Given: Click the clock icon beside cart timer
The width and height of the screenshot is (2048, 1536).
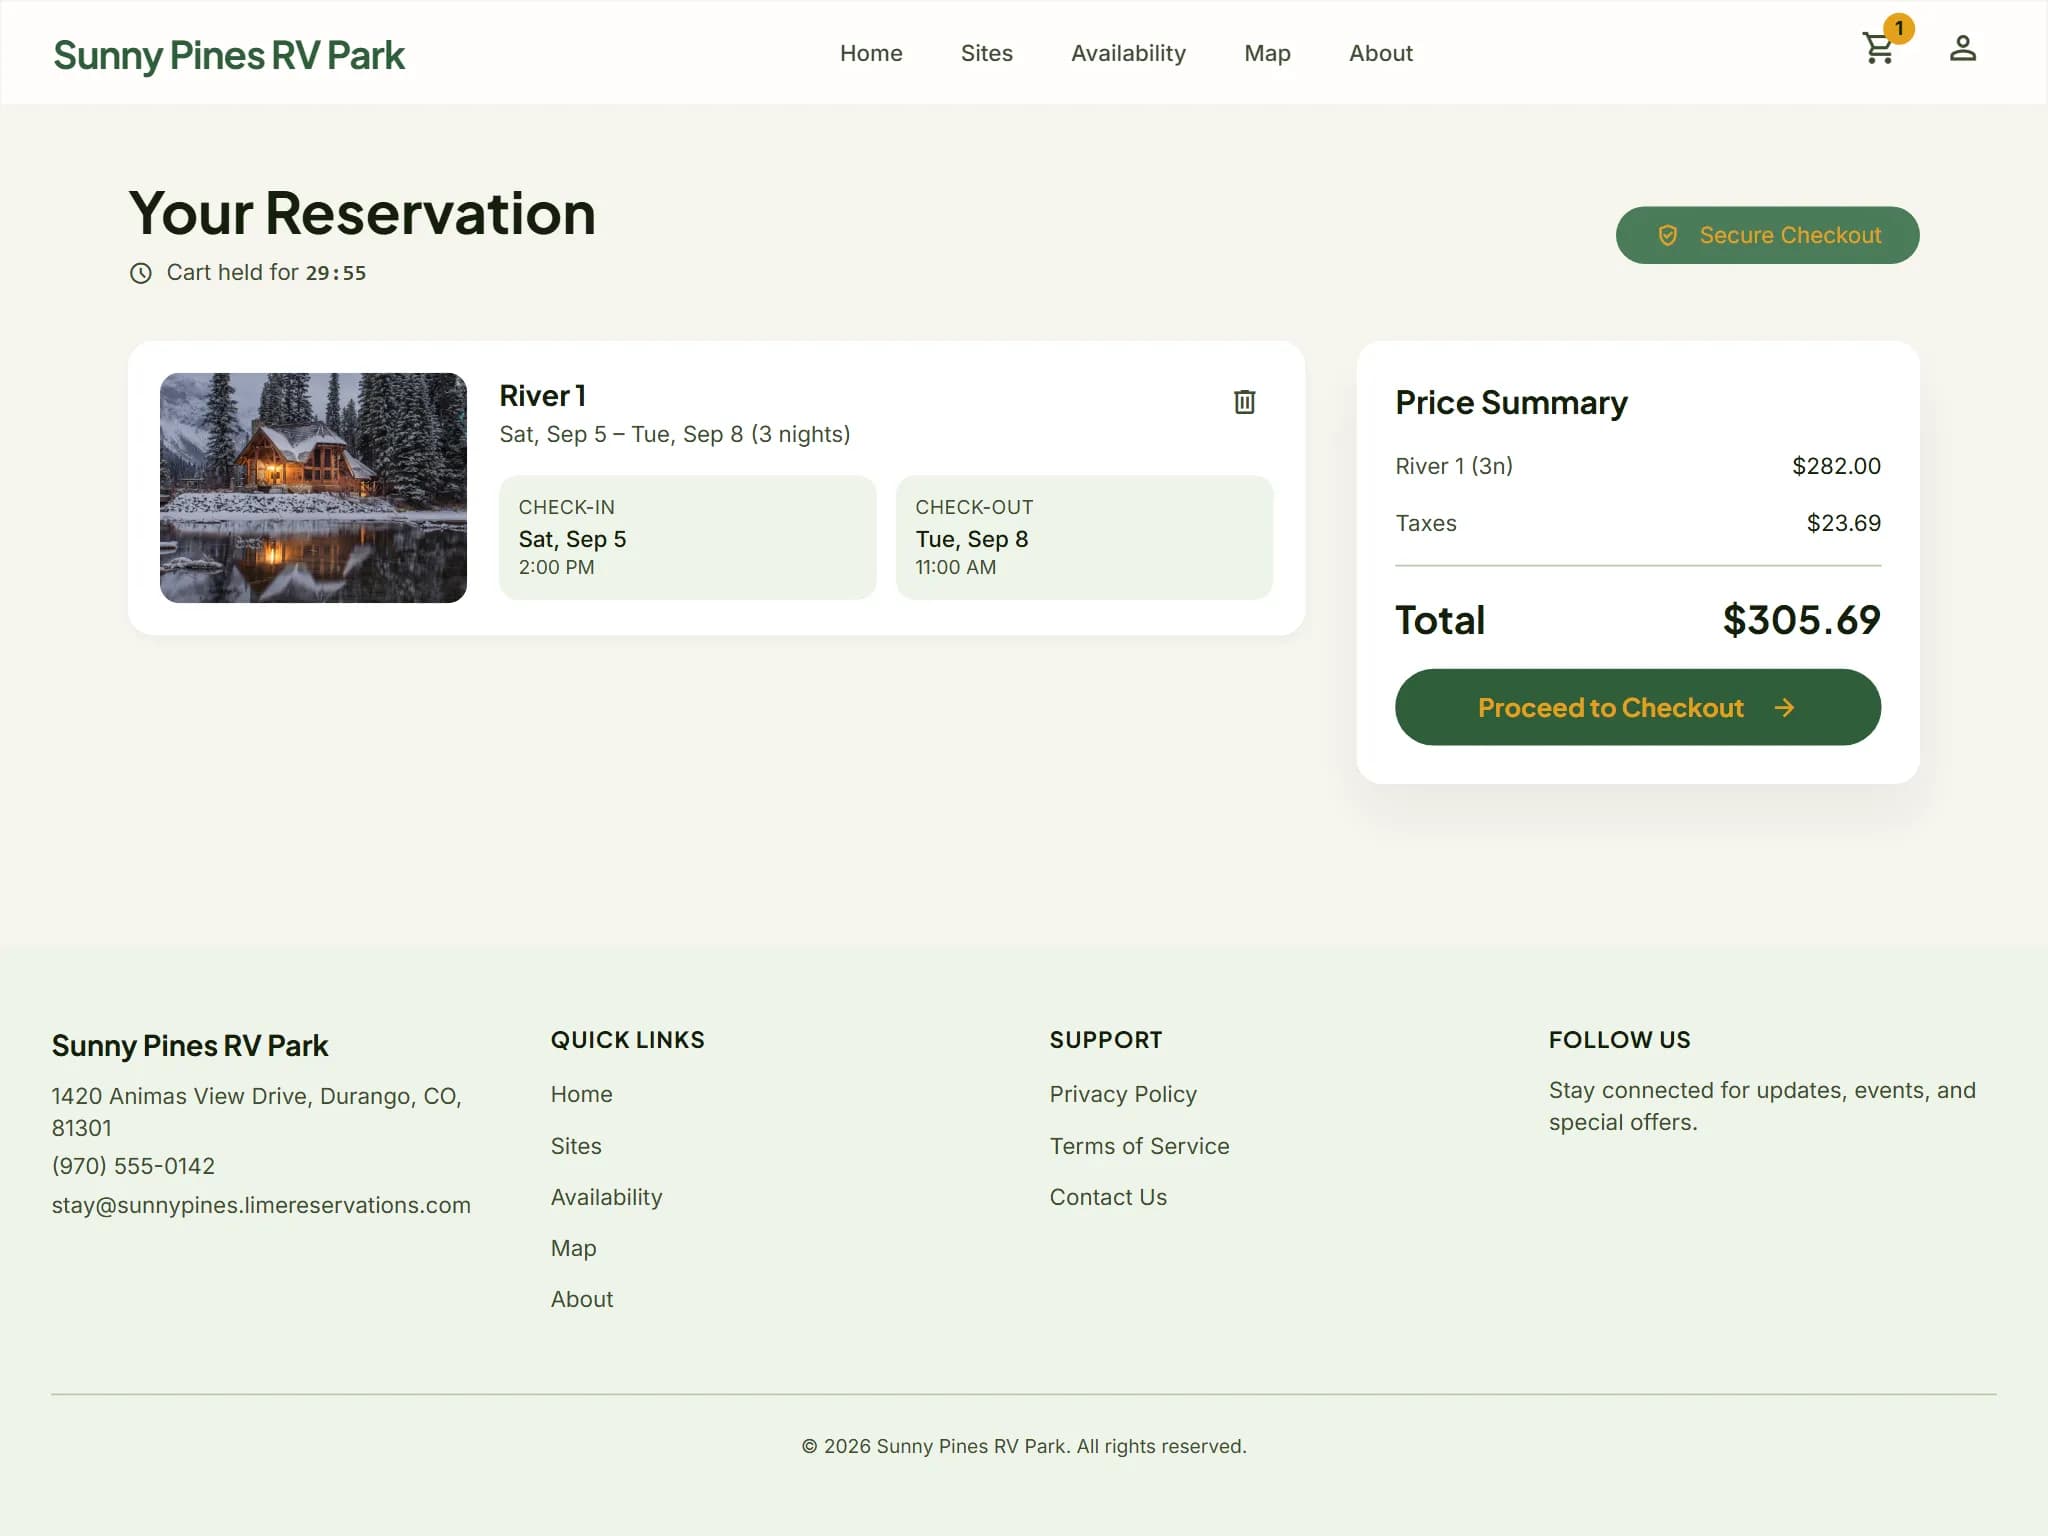Looking at the screenshot, I should [x=141, y=273].
